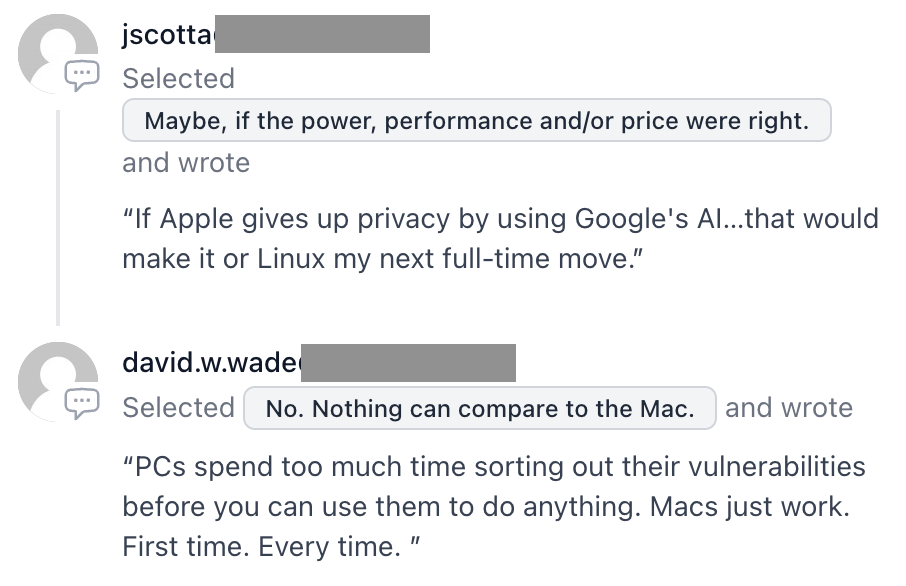Open the comment bubble icon on david.w.wade's avatar

(x=81, y=403)
